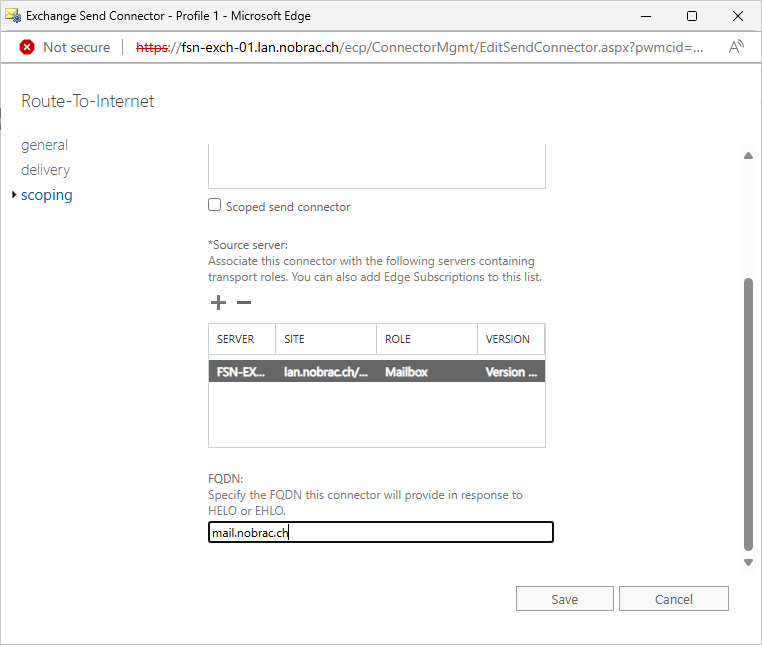Click scroll down arrow of the page

tap(748, 562)
